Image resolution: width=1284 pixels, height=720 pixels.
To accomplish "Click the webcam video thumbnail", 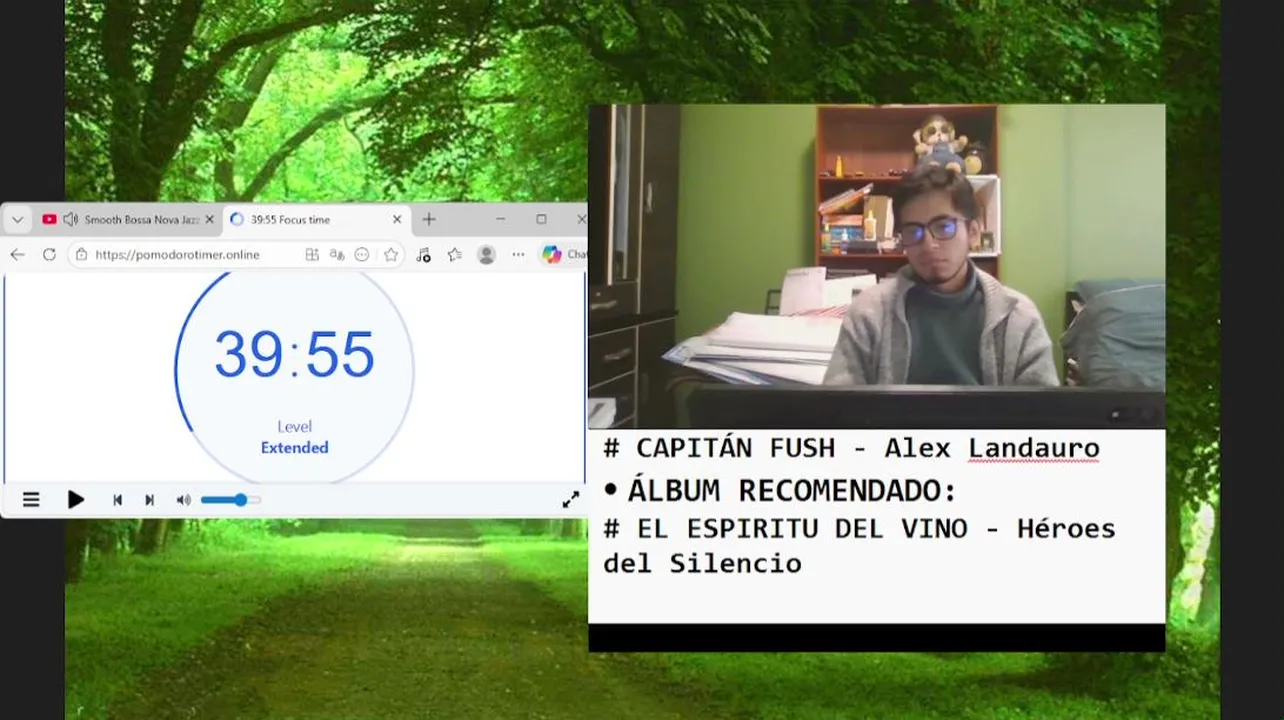I will pyautogui.click(x=876, y=267).
